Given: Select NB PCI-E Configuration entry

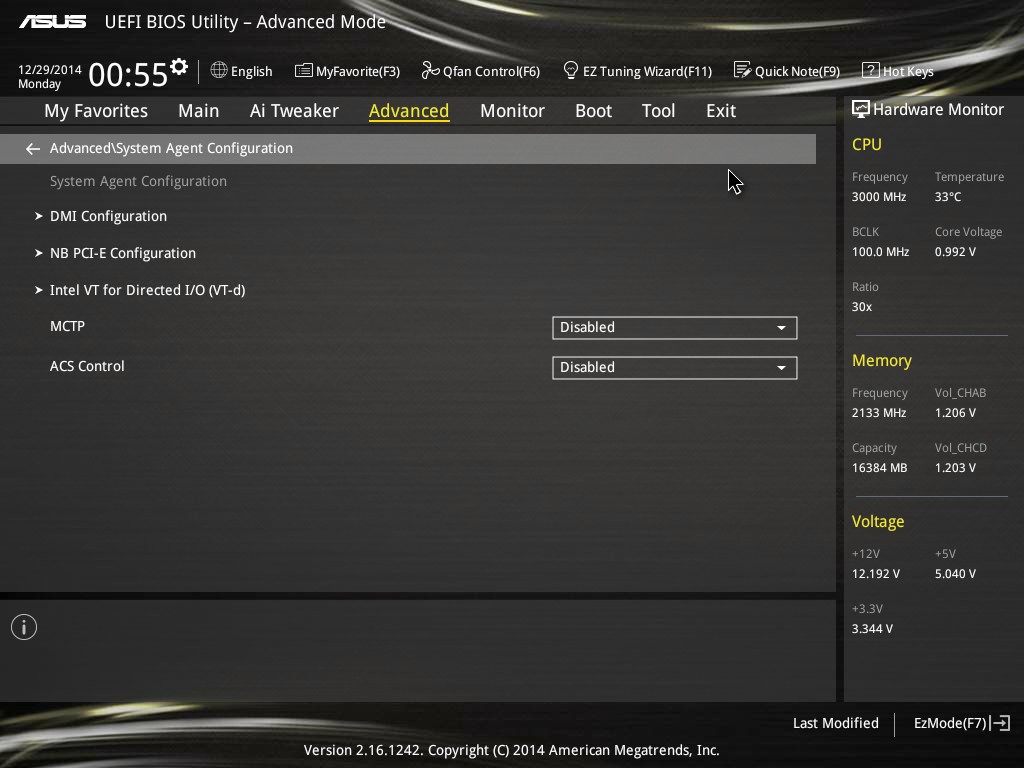Looking at the screenshot, I should [x=123, y=253].
